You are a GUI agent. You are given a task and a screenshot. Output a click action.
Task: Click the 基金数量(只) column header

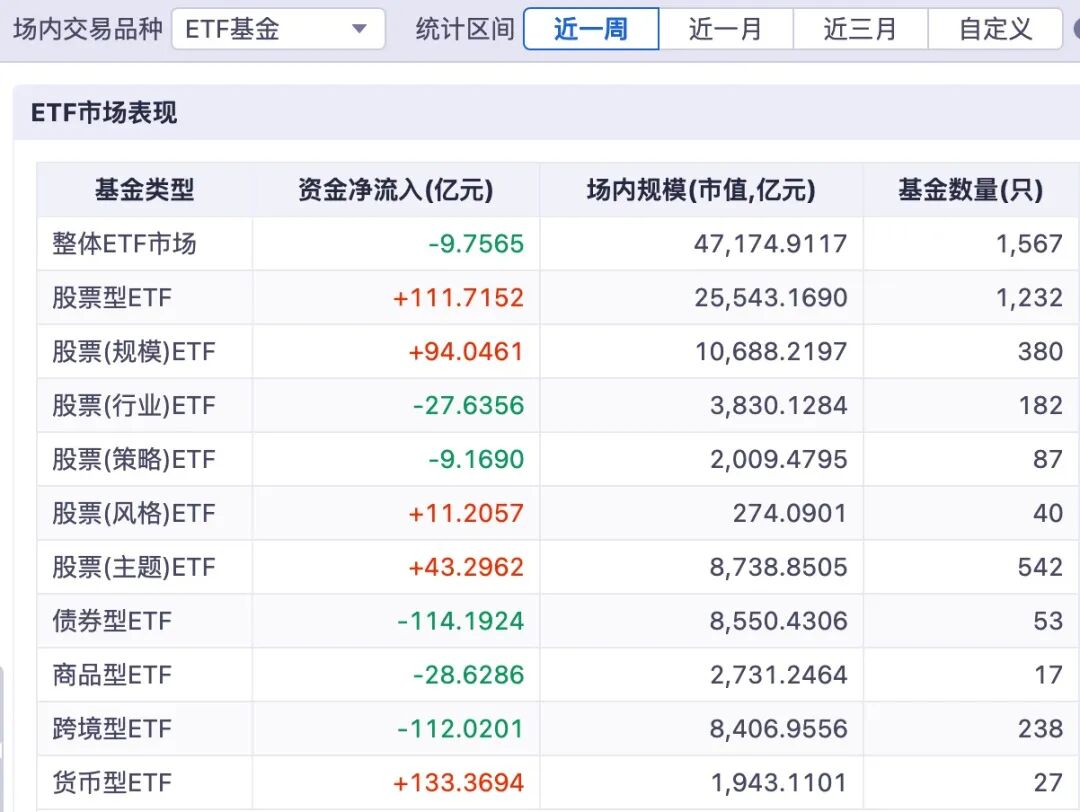coord(970,189)
